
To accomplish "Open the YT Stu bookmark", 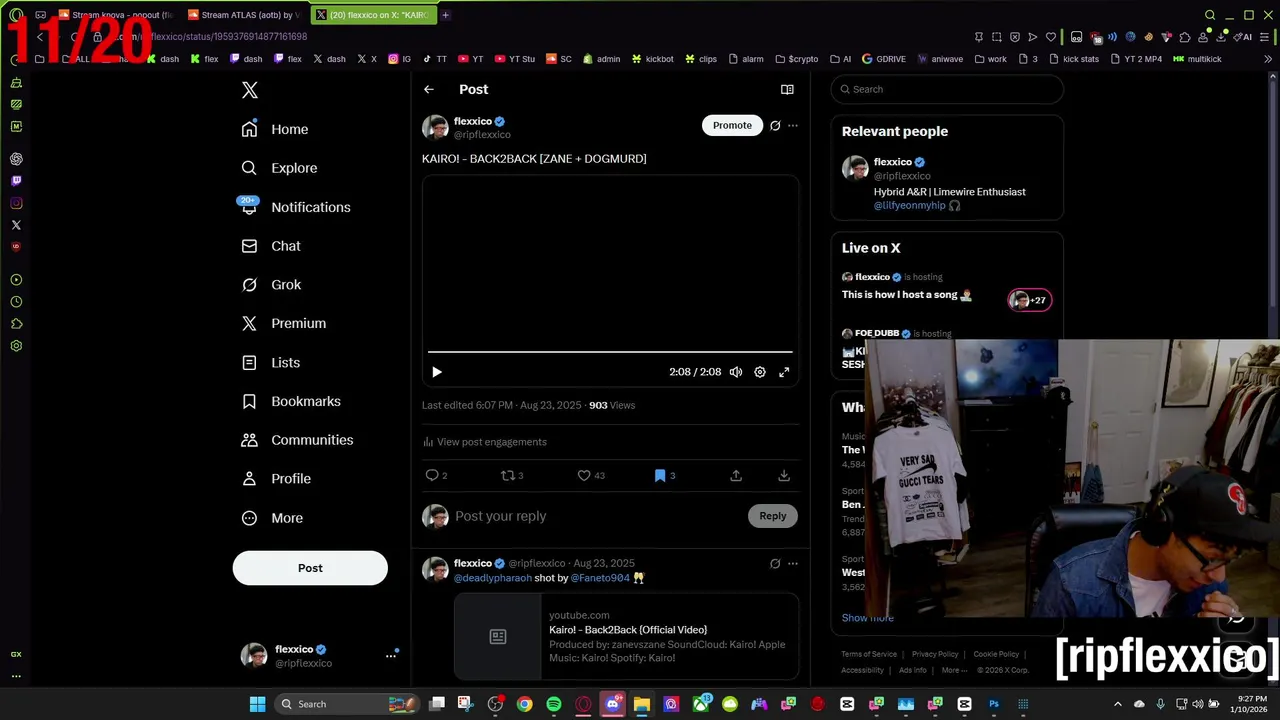I will click(x=515, y=59).
